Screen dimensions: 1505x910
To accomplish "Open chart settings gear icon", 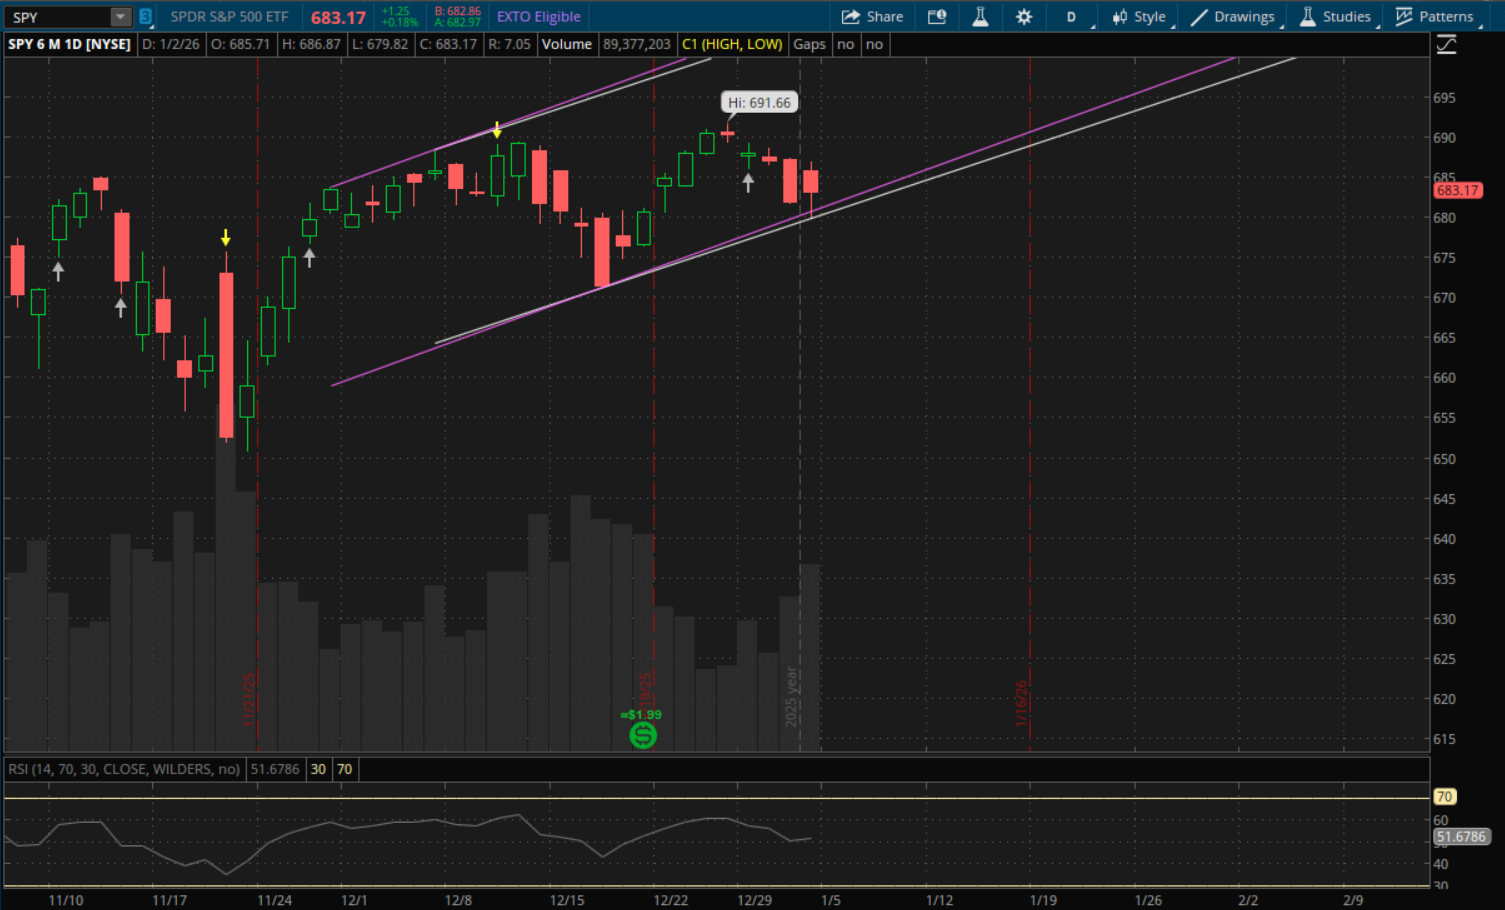I will pyautogui.click(x=1024, y=17).
